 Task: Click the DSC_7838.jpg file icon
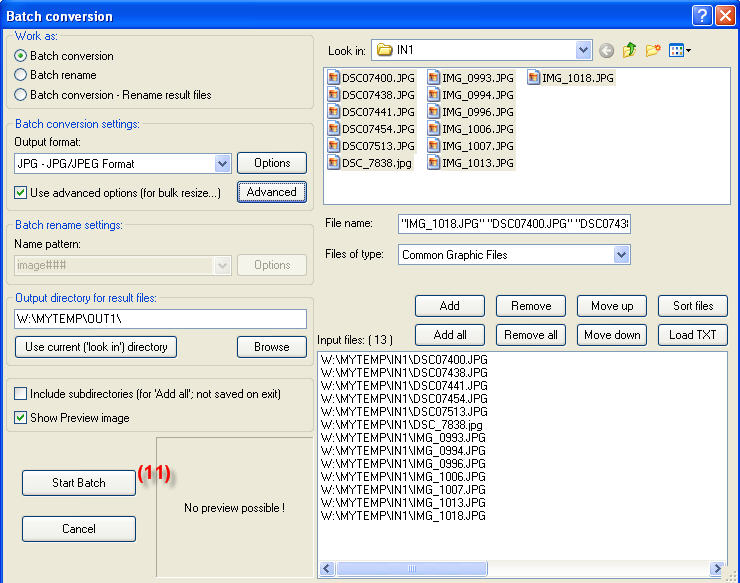point(334,162)
